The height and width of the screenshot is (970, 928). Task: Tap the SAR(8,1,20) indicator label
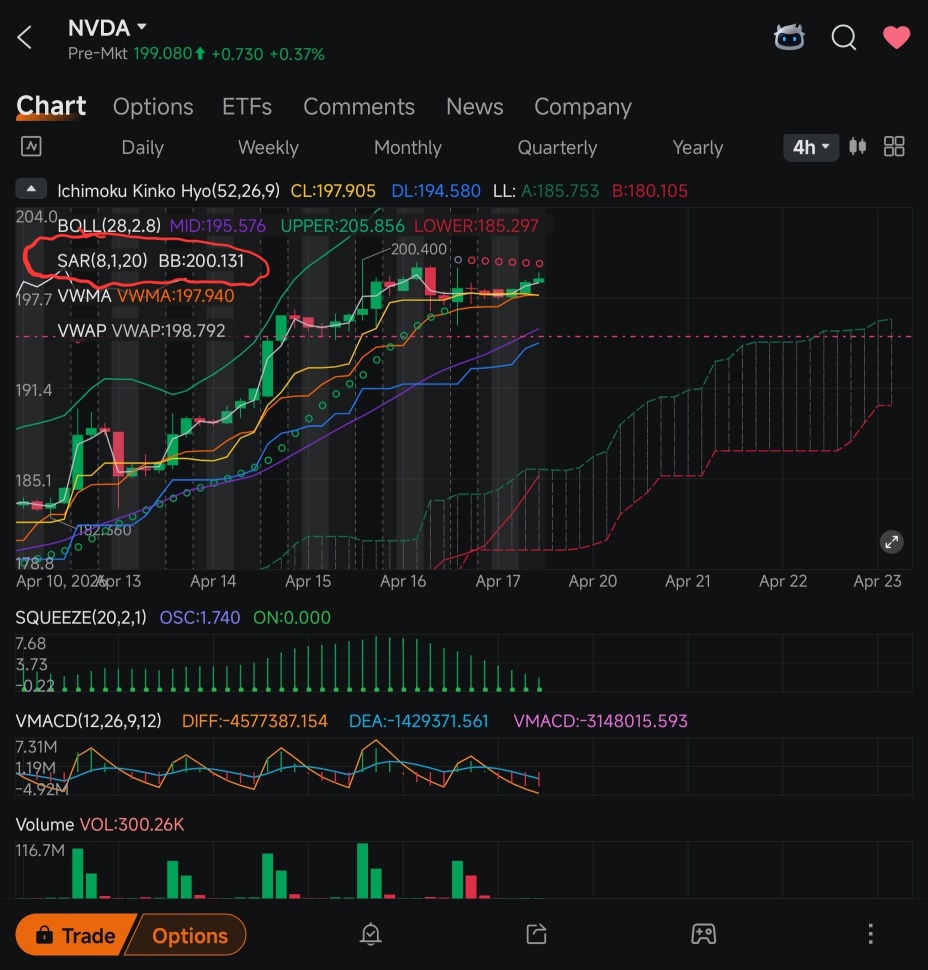pyautogui.click(x=102, y=260)
